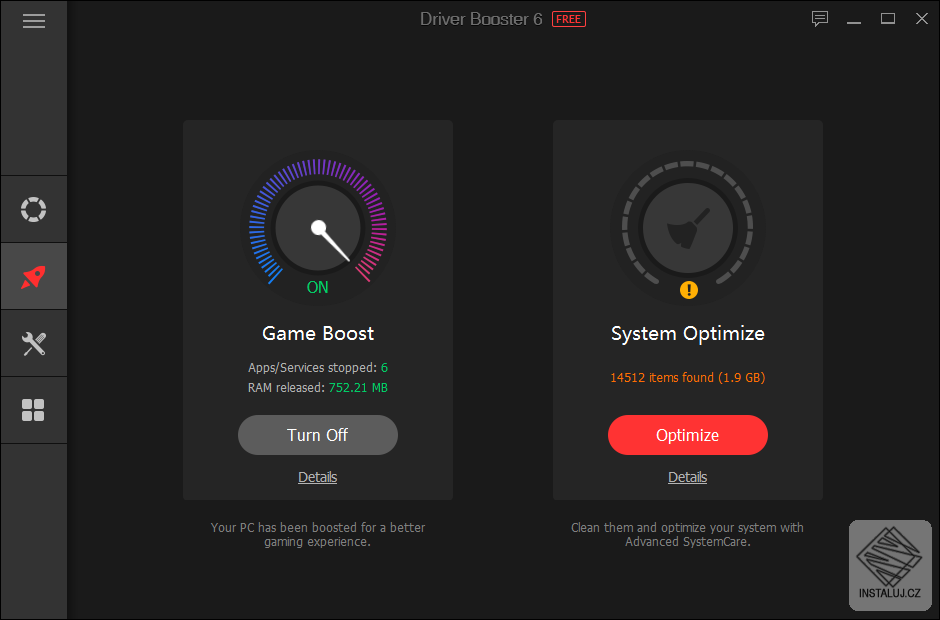The image size is (940, 620).
Task: Select the rocket Boost sidebar icon
Action: 34,276
